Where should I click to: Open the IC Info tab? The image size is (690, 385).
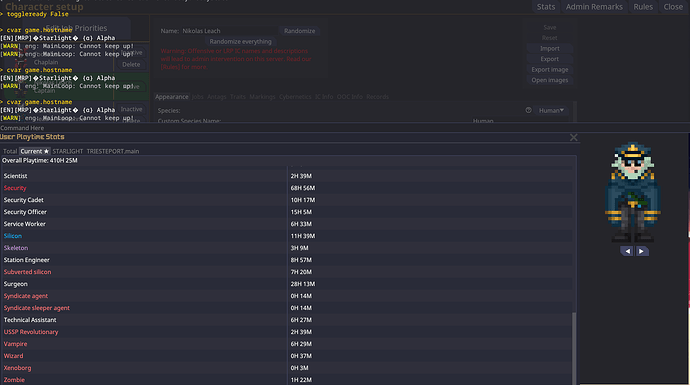tap(324, 97)
